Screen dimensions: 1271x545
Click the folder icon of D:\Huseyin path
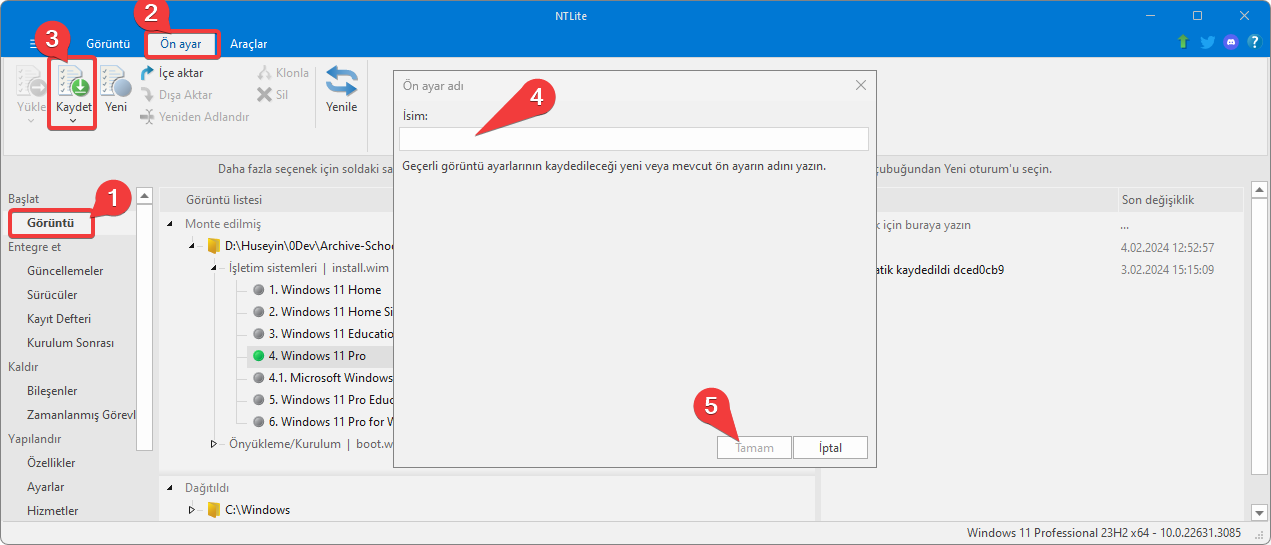pyautogui.click(x=213, y=246)
